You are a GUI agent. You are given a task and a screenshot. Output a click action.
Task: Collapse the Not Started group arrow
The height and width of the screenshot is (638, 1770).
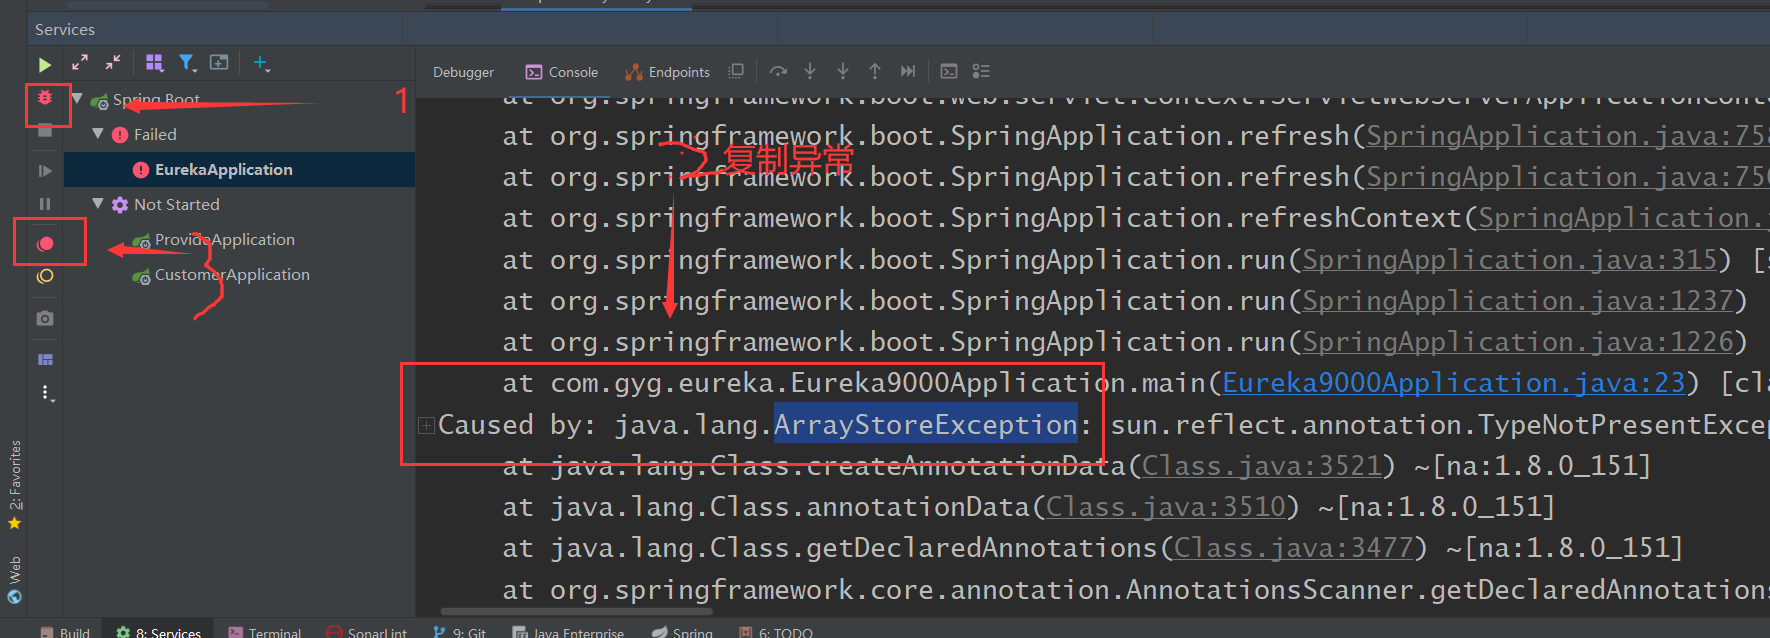98,204
